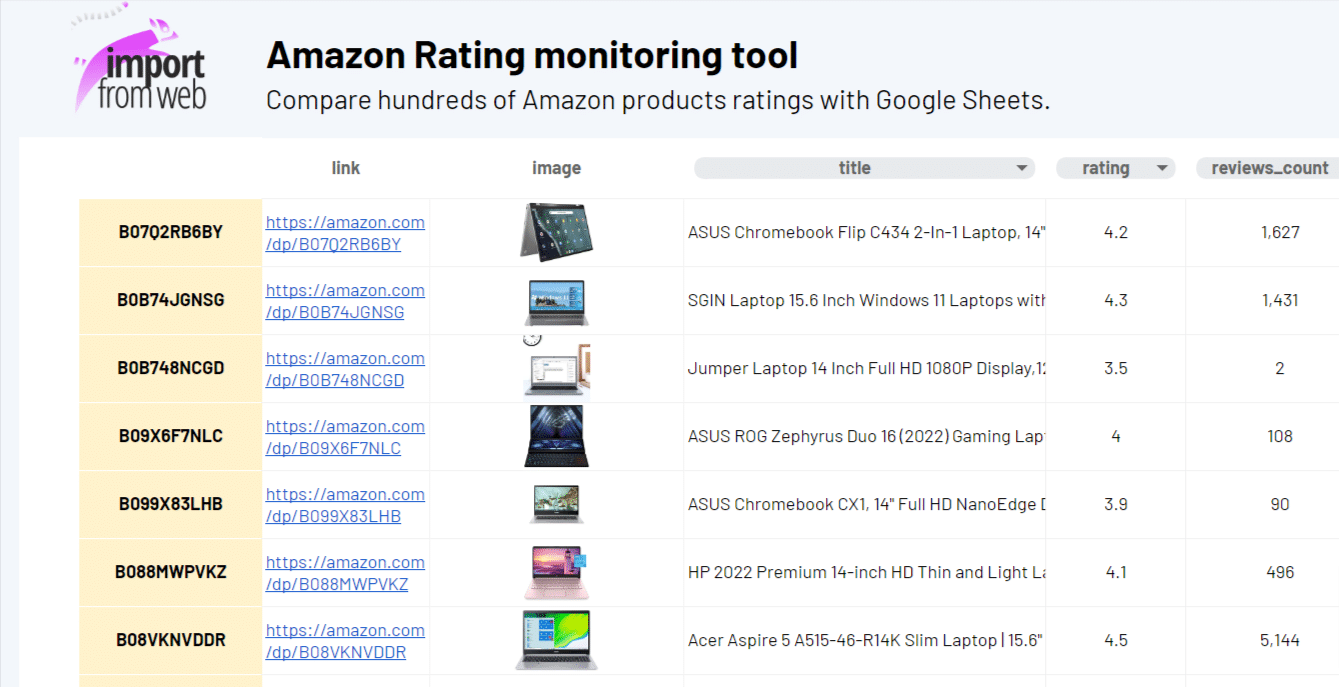
Task: Click the pink HP laptop image
Action: pyautogui.click(x=556, y=573)
